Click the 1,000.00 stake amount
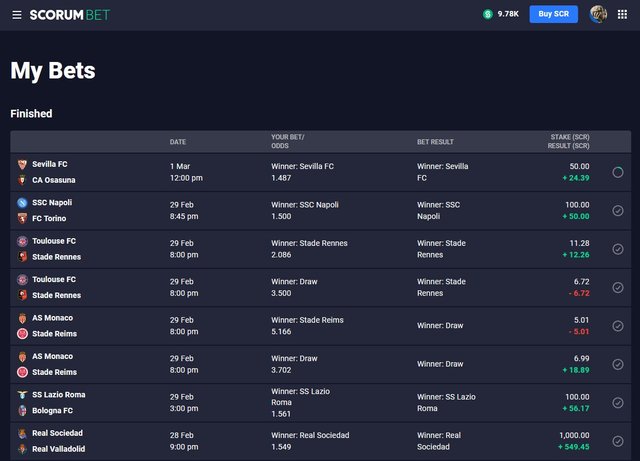Image resolution: width=640 pixels, height=461 pixels. tap(574, 435)
